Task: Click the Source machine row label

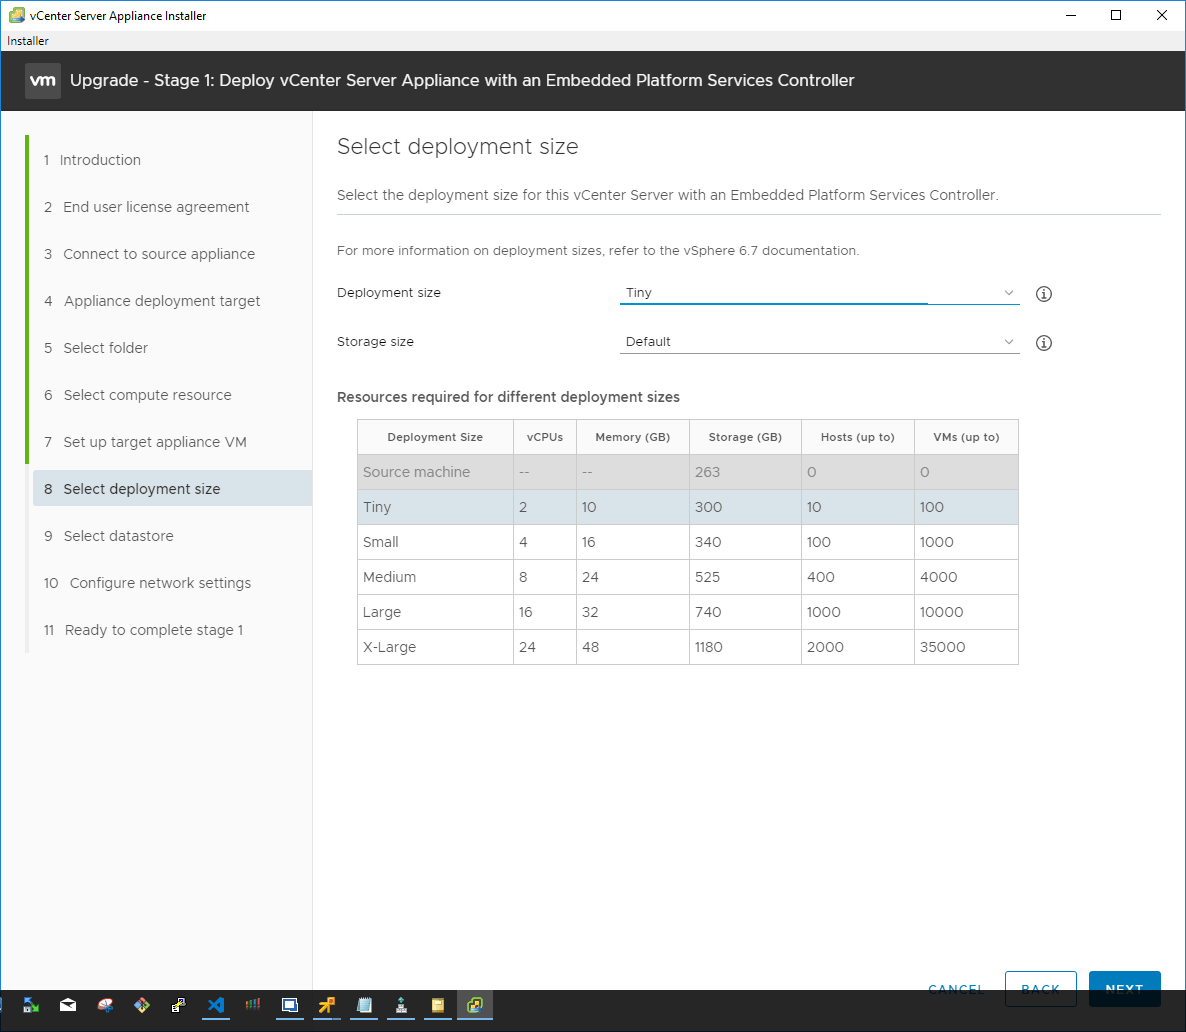Action: pyautogui.click(x=416, y=471)
